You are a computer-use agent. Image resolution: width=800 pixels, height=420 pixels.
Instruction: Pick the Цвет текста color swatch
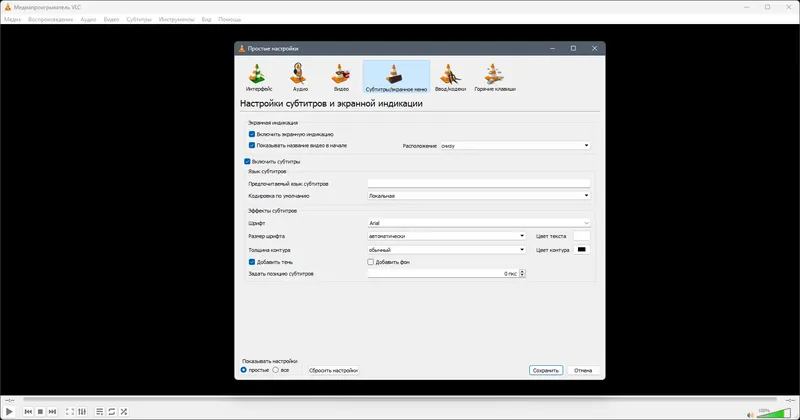pyautogui.click(x=581, y=236)
